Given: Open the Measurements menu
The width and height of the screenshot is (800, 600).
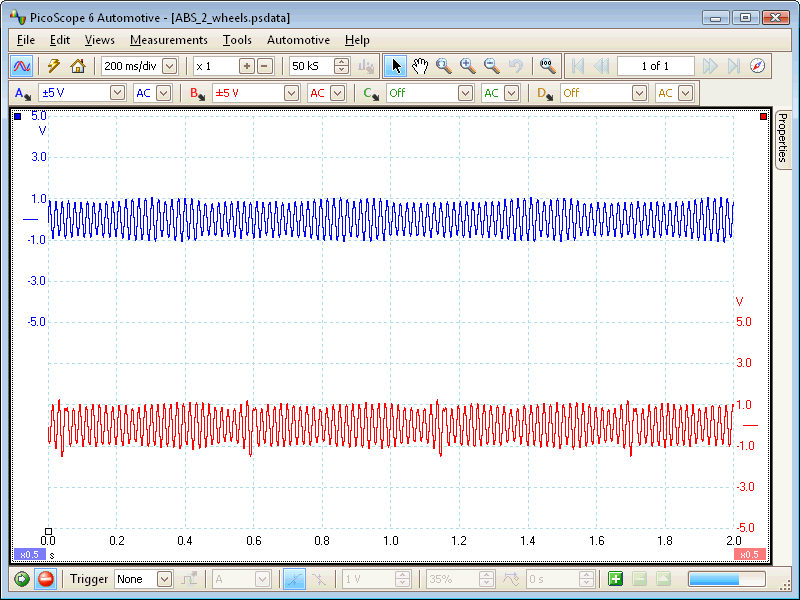Looking at the screenshot, I should [x=168, y=40].
